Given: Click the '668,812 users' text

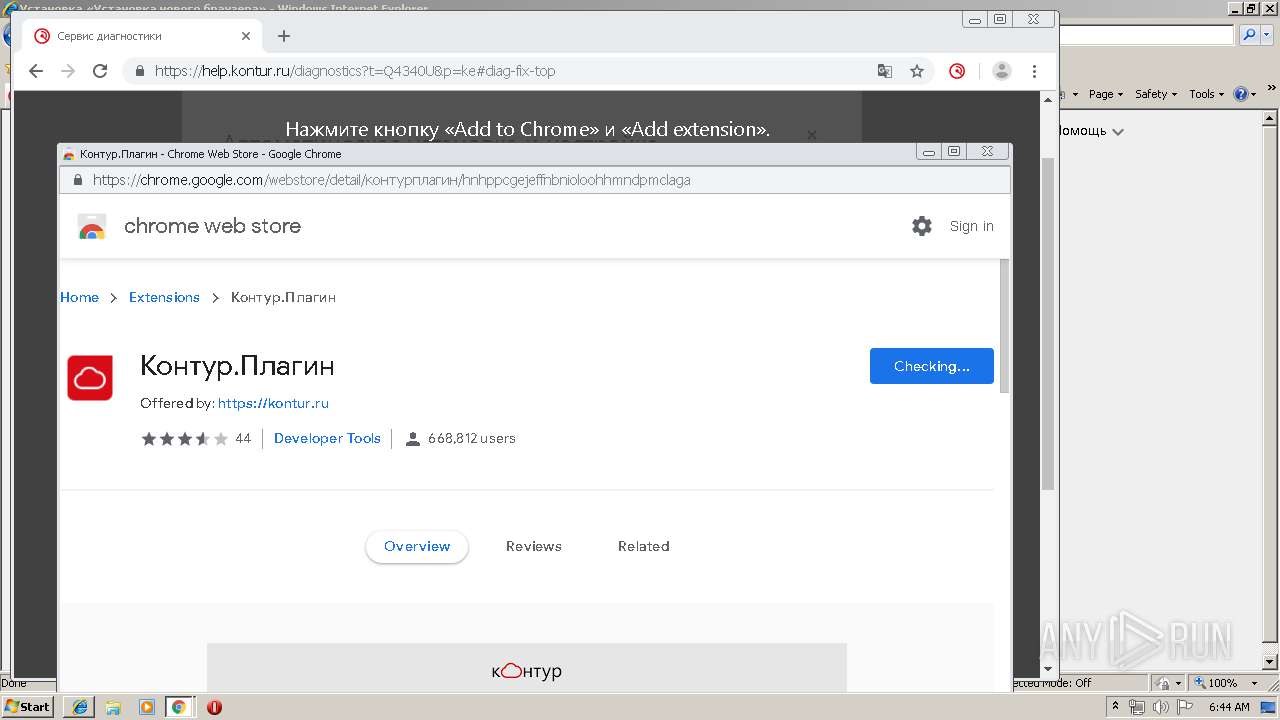Looking at the screenshot, I should point(472,438).
